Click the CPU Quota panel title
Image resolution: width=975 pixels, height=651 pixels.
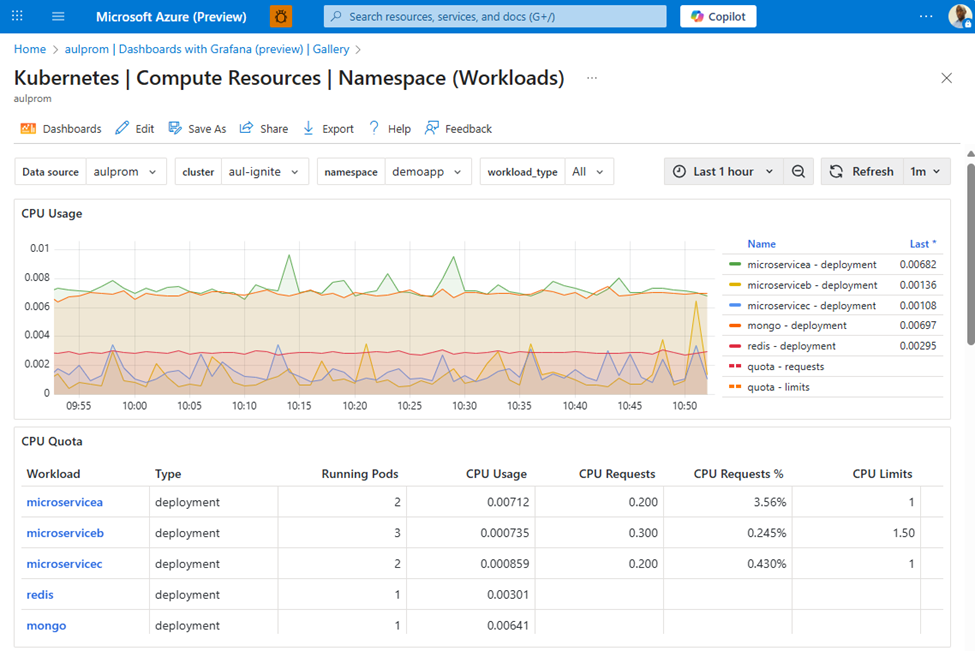point(52,441)
